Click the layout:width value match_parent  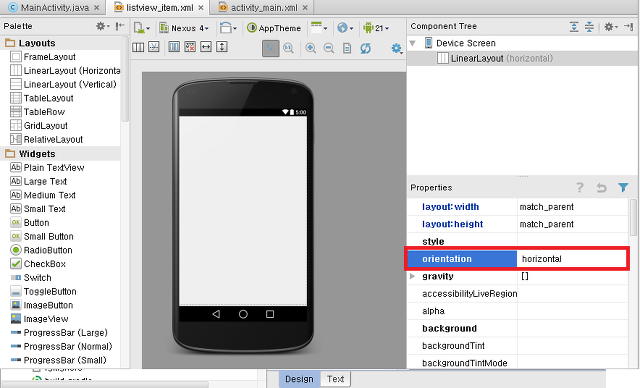(573, 207)
